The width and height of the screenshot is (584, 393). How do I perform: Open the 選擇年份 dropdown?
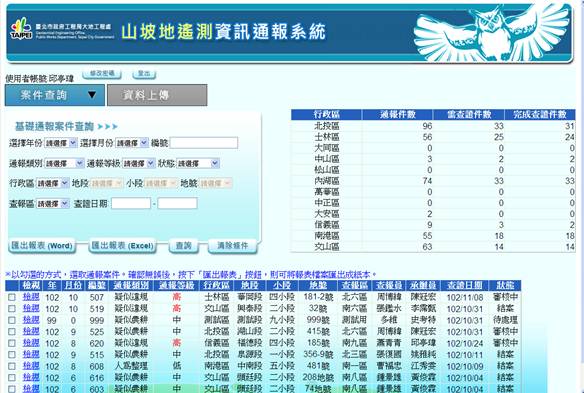point(61,143)
